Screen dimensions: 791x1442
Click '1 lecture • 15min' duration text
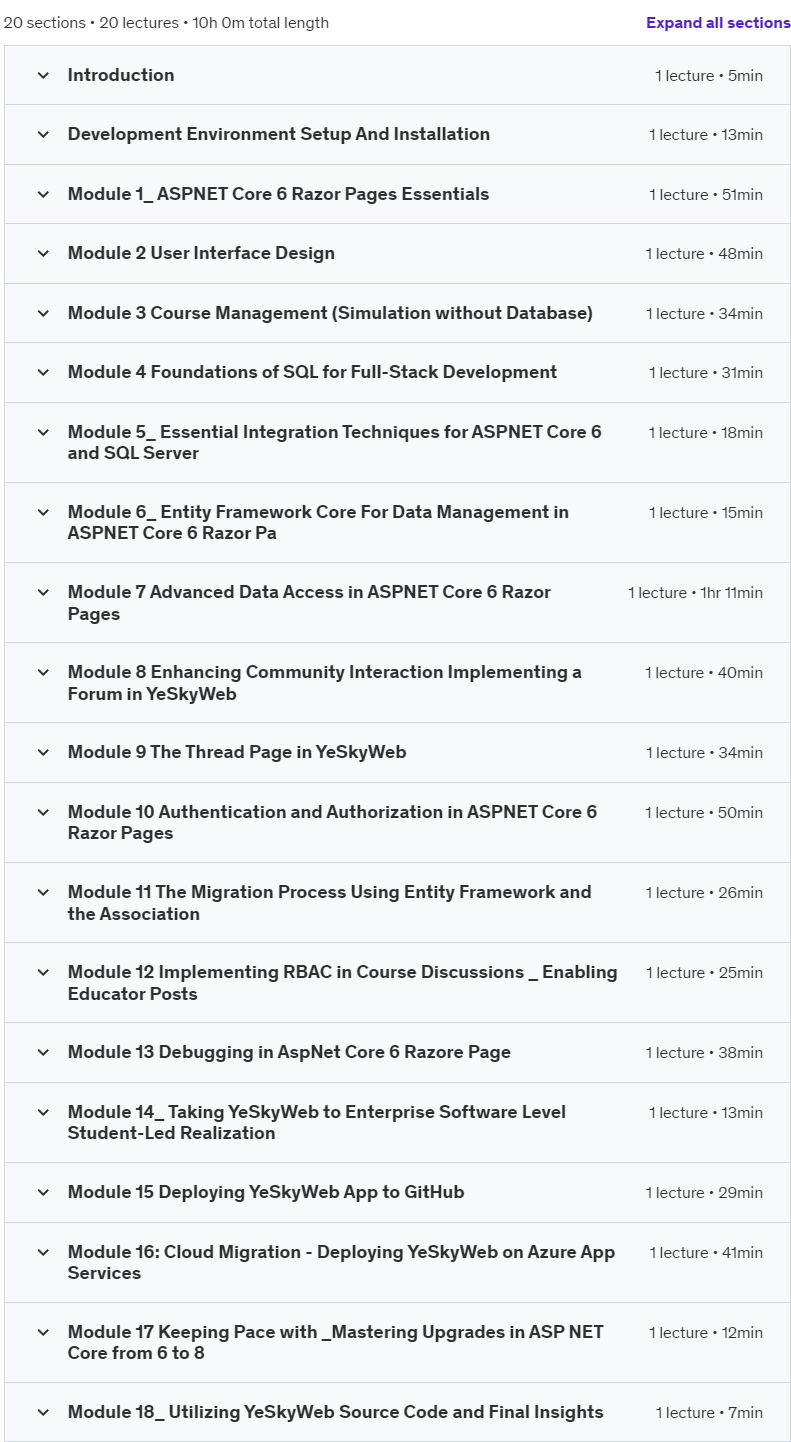tap(706, 513)
